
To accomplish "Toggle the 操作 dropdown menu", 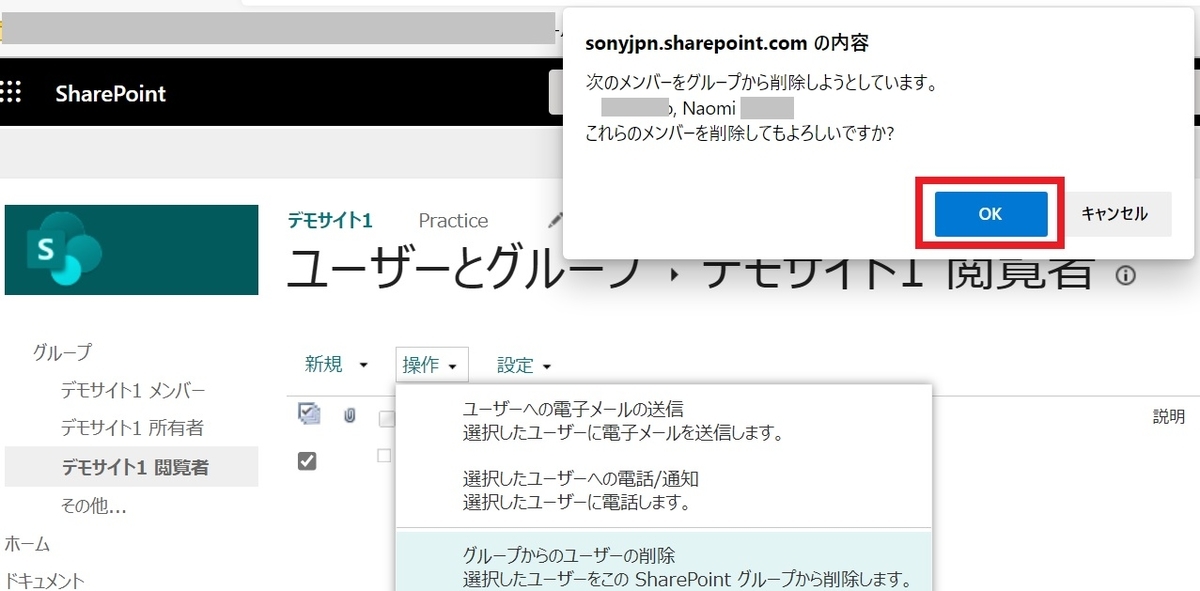I will tap(431, 366).
